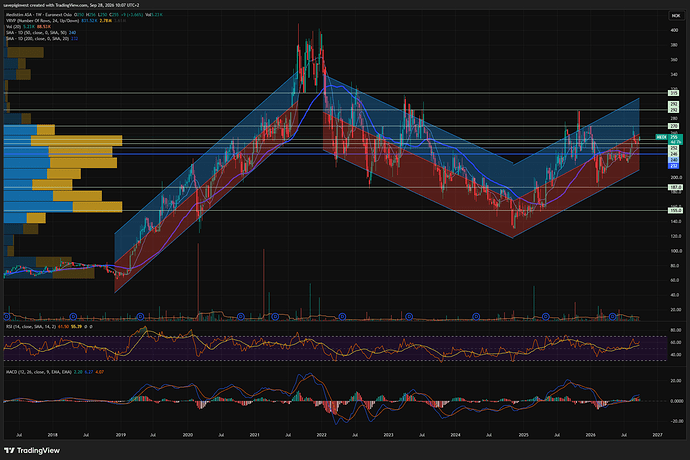Click the dividend marker in spring 2025
This screenshot has height=460, width=690.
coord(546,316)
